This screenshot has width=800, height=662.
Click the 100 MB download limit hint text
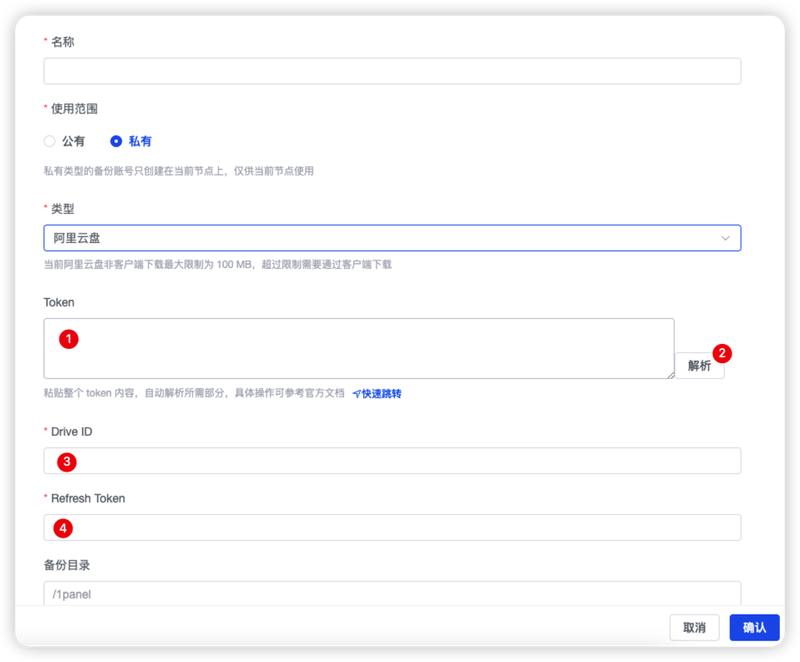tap(217, 264)
